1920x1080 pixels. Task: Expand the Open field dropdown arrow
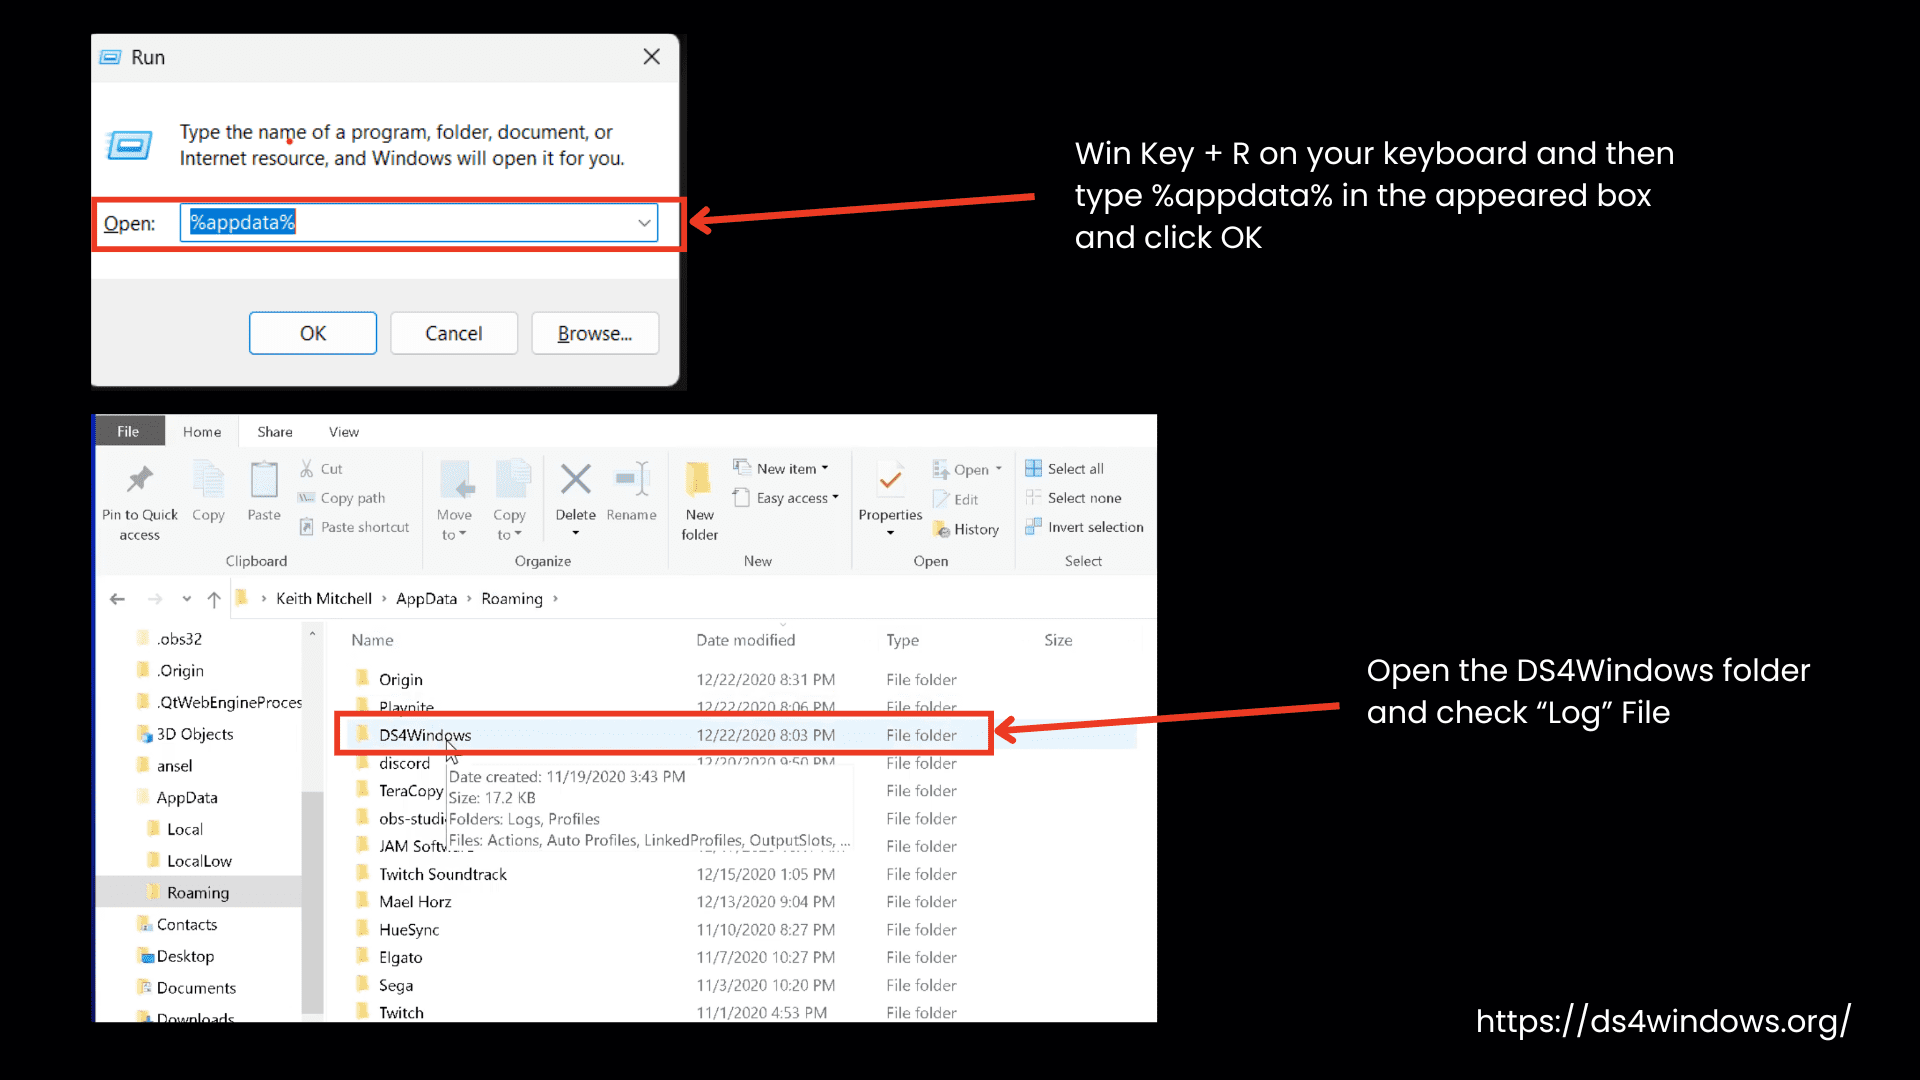tap(644, 223)
